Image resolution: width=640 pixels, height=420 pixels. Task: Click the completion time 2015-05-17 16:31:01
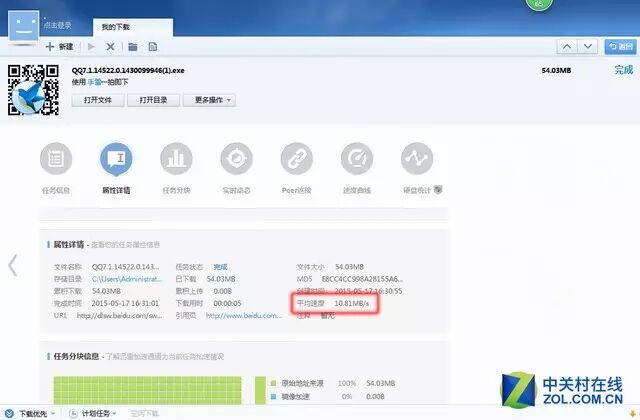[125, 303]
